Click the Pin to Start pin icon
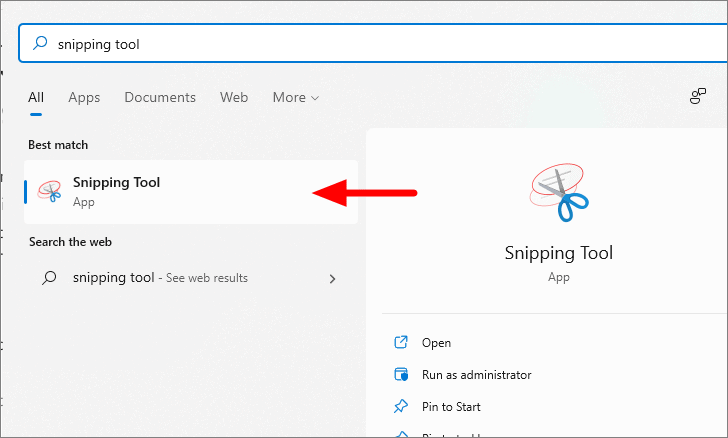Screen dimensions: 728x438 click(401, 406)
